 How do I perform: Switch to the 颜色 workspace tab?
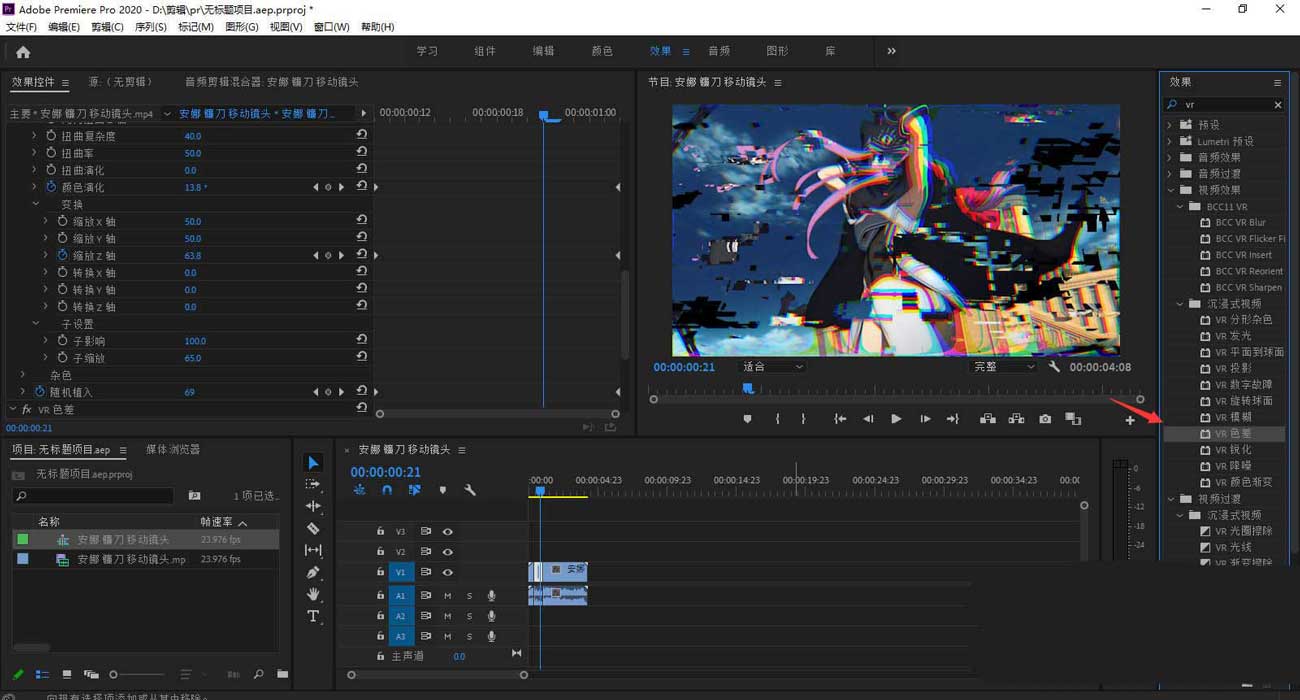(602, 51)
